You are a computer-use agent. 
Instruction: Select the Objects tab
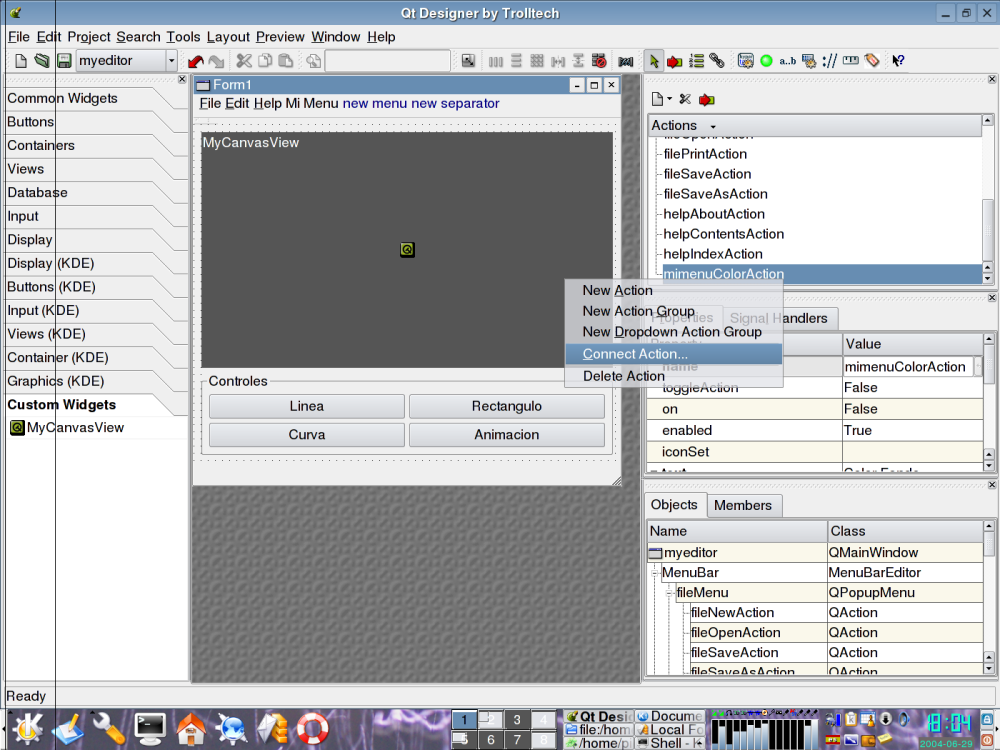pyautogui.click(x=674, y=504)
